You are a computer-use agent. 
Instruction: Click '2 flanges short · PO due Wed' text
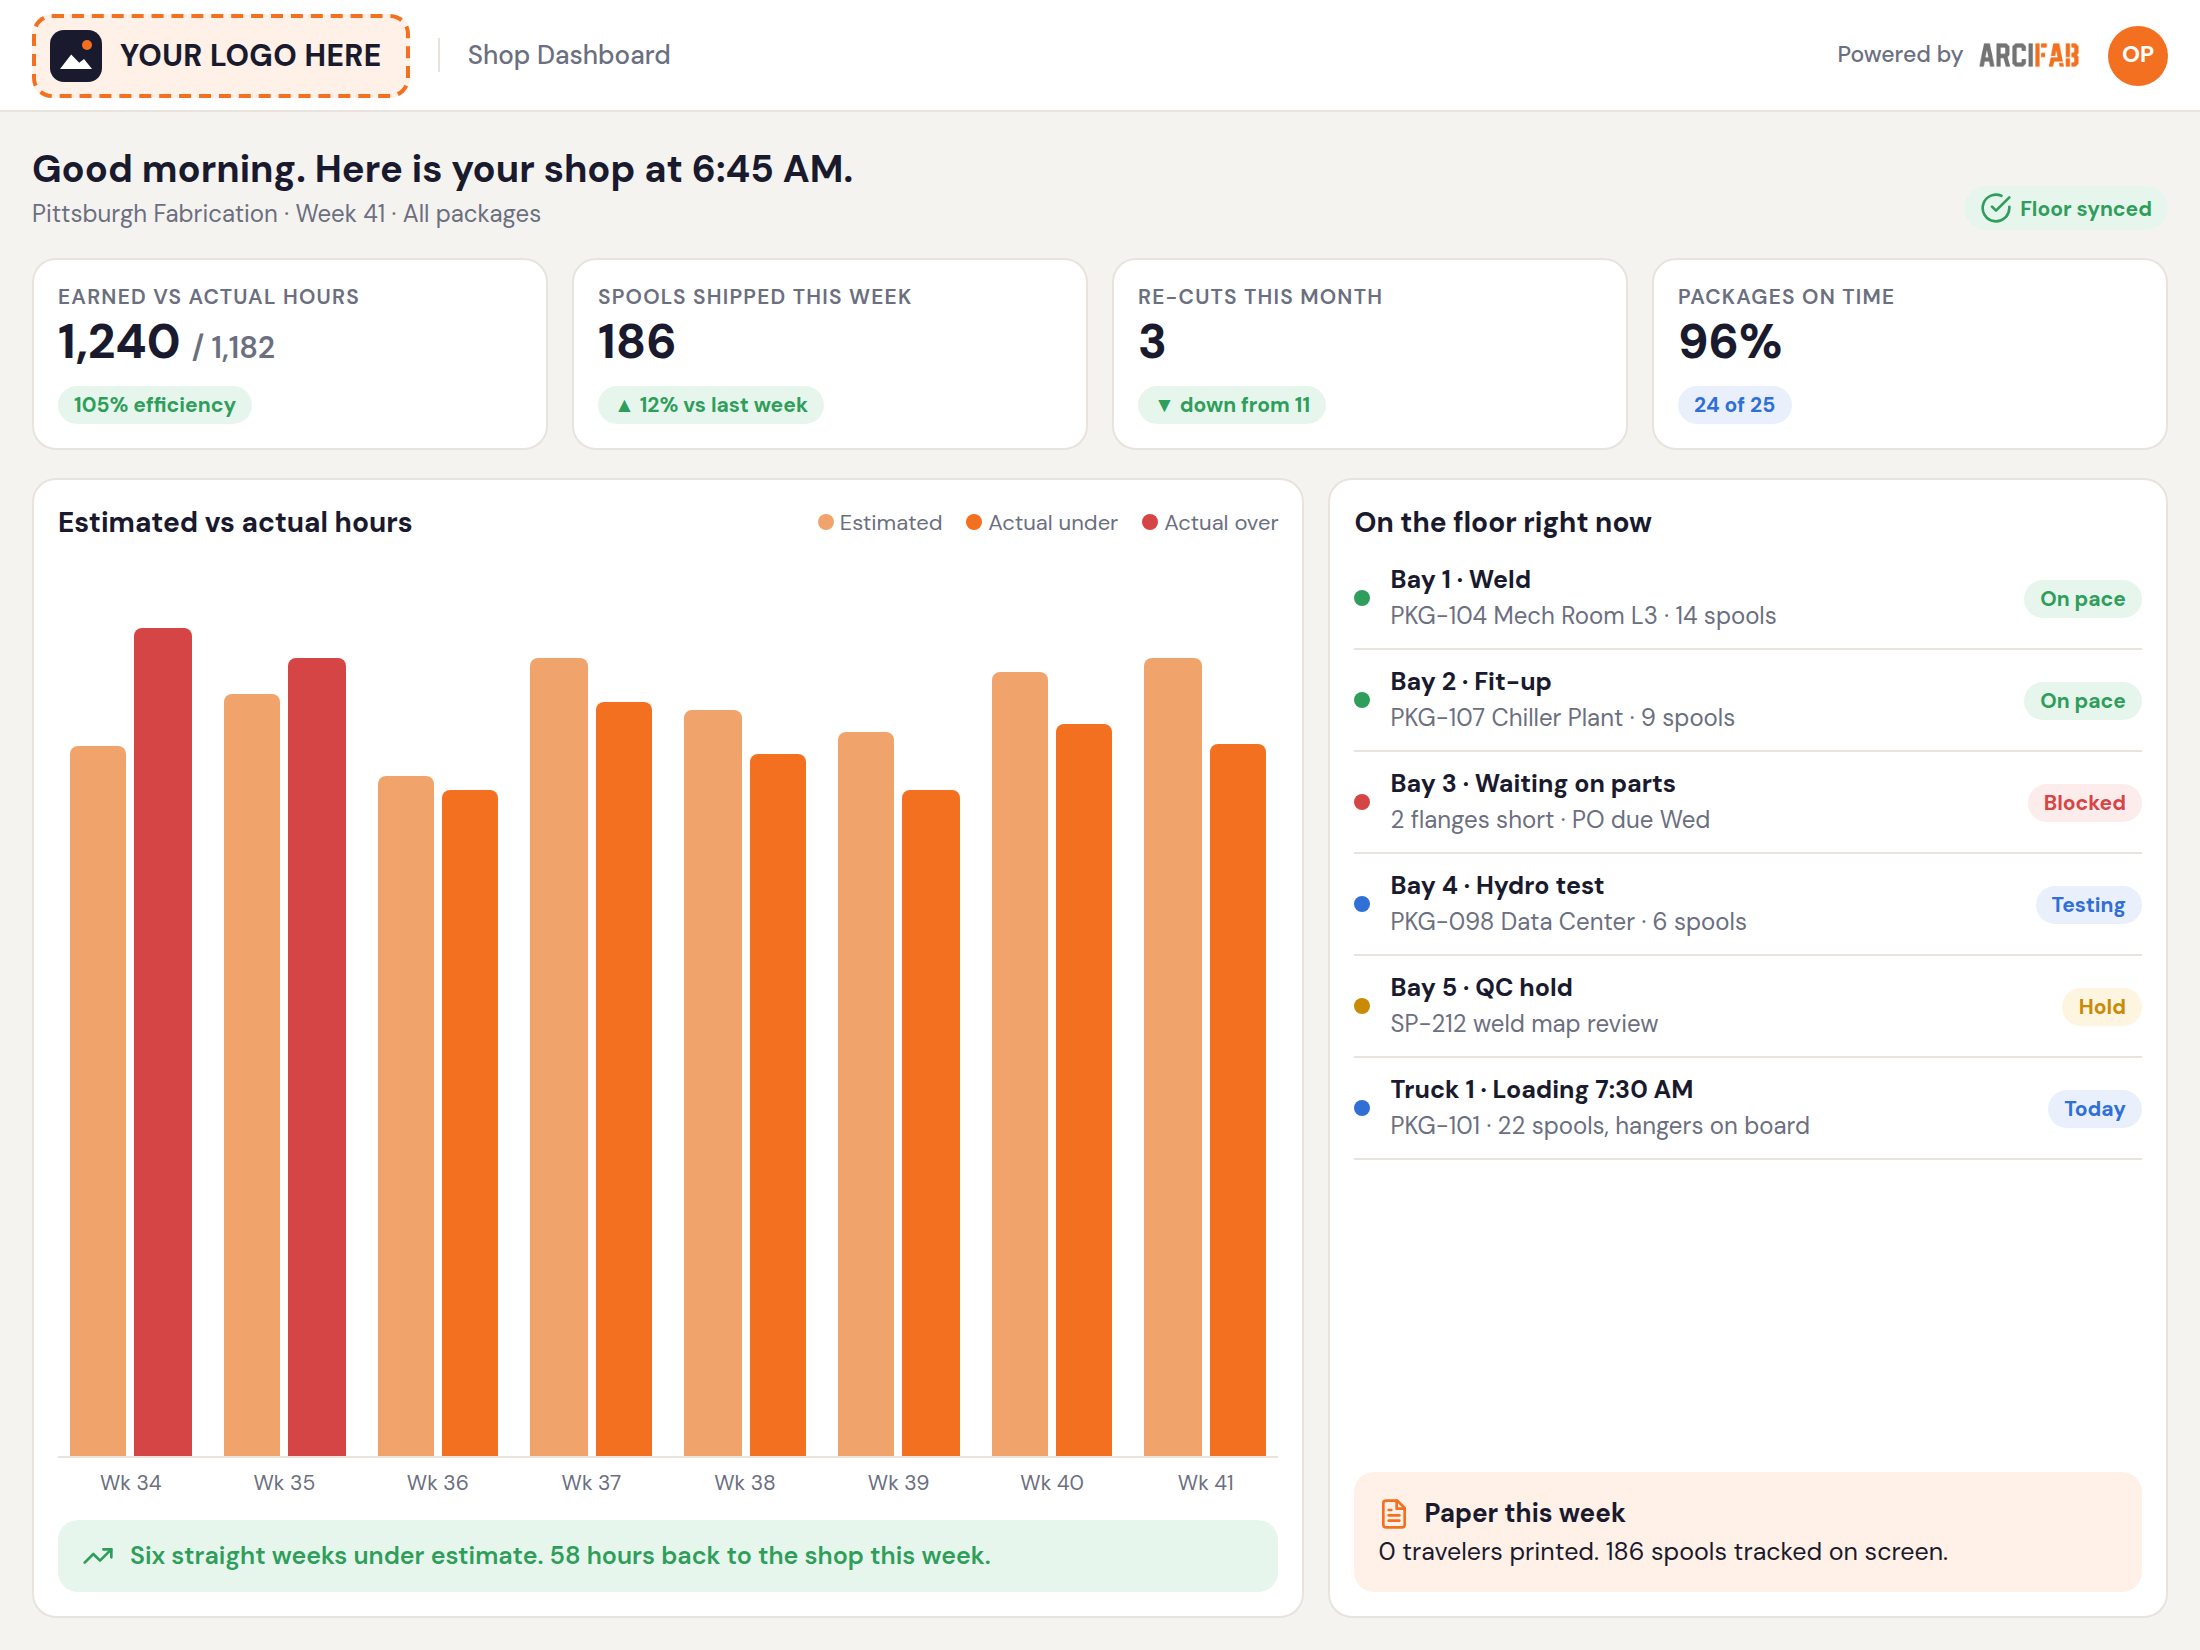tap(1550, 820)
